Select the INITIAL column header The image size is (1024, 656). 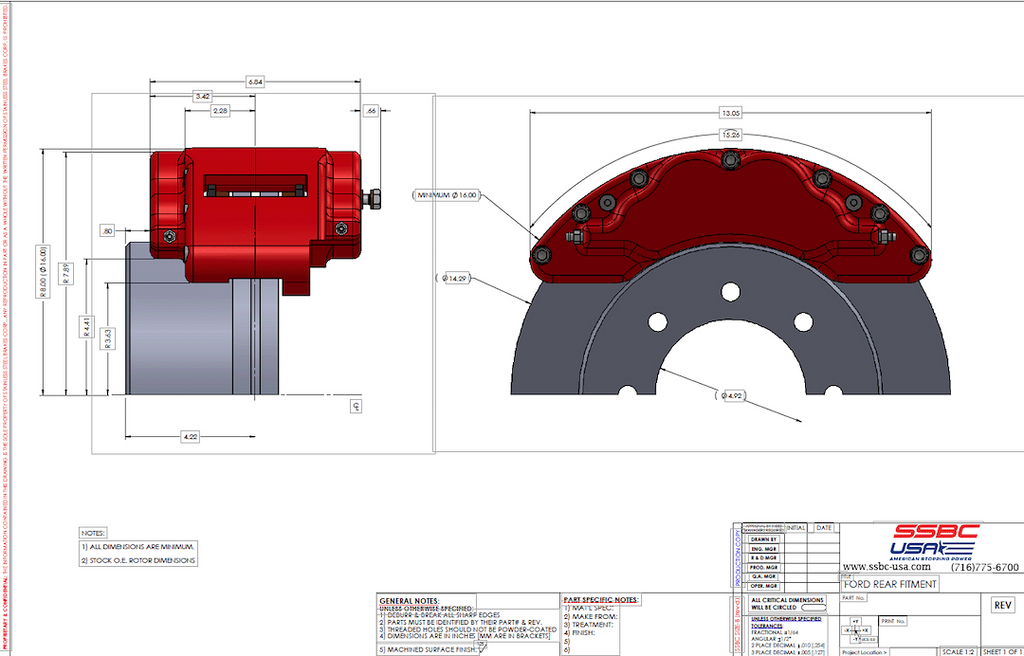click(x=796, y=528)
